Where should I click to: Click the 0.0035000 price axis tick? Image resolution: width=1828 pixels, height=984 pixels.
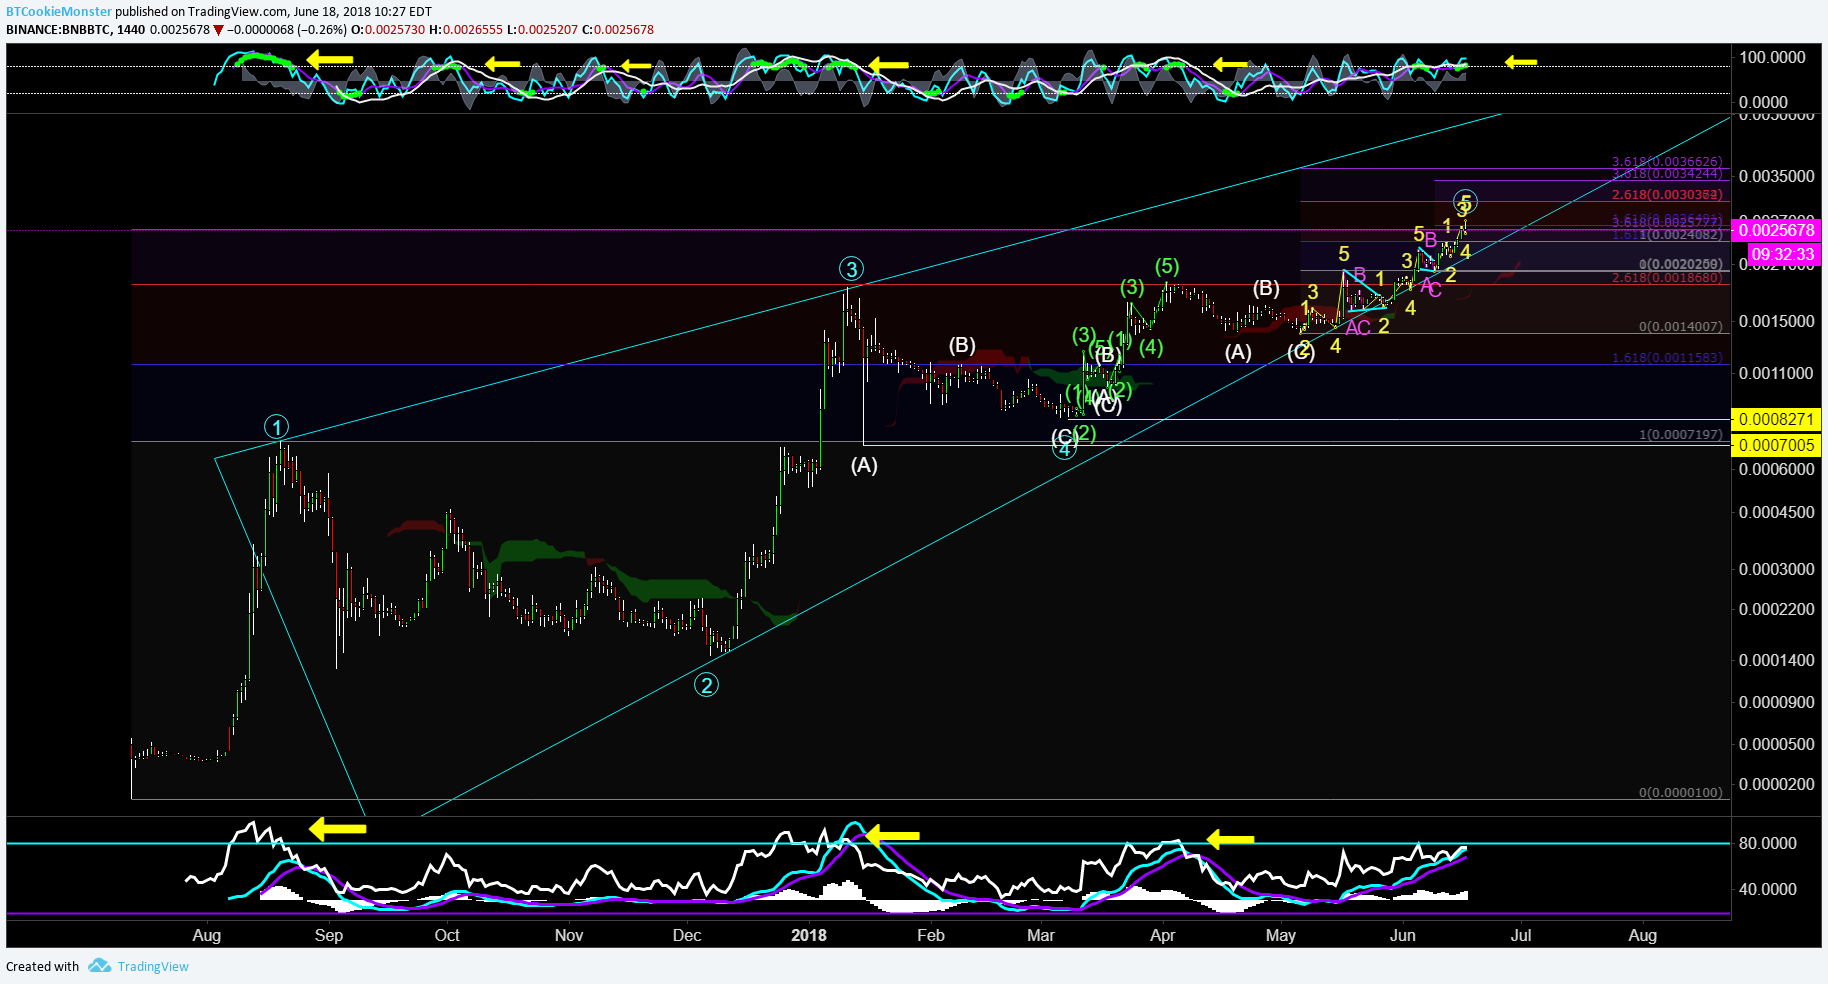(x=1776, y=176)
